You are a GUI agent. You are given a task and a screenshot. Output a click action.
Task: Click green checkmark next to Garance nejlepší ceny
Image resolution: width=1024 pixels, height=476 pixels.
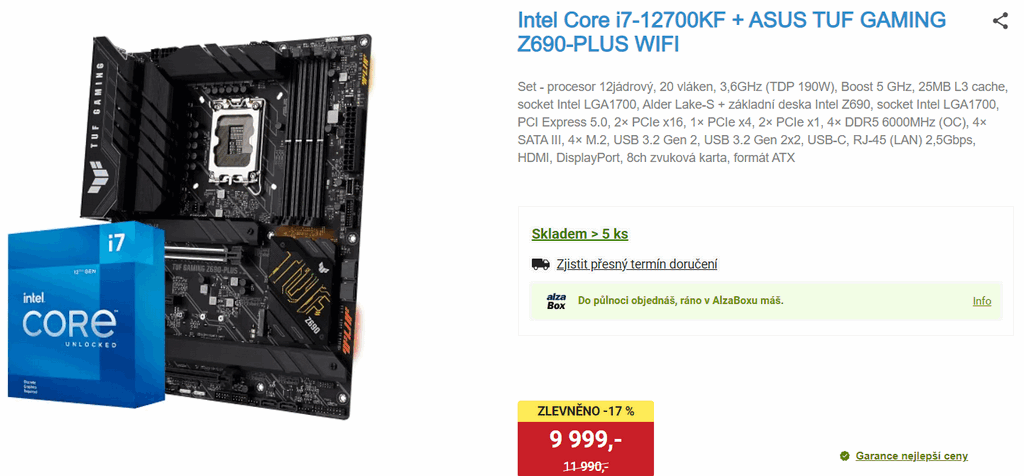pyautogui.click(x=844, y=456)
